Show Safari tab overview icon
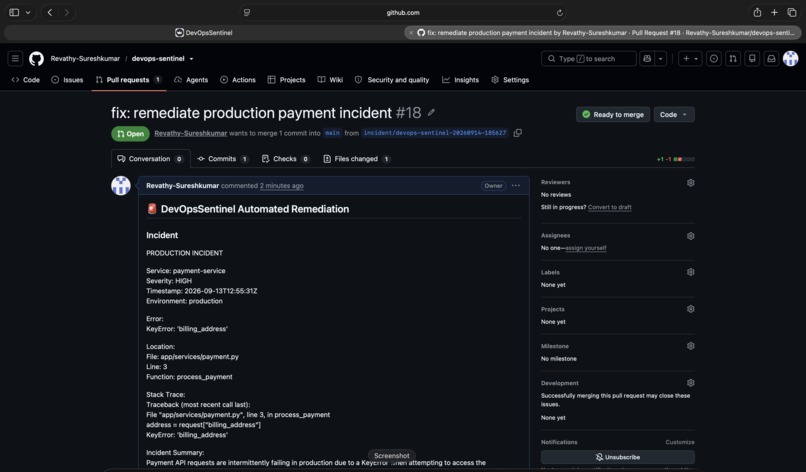This screenshot has width=806, height=472. 792,12
